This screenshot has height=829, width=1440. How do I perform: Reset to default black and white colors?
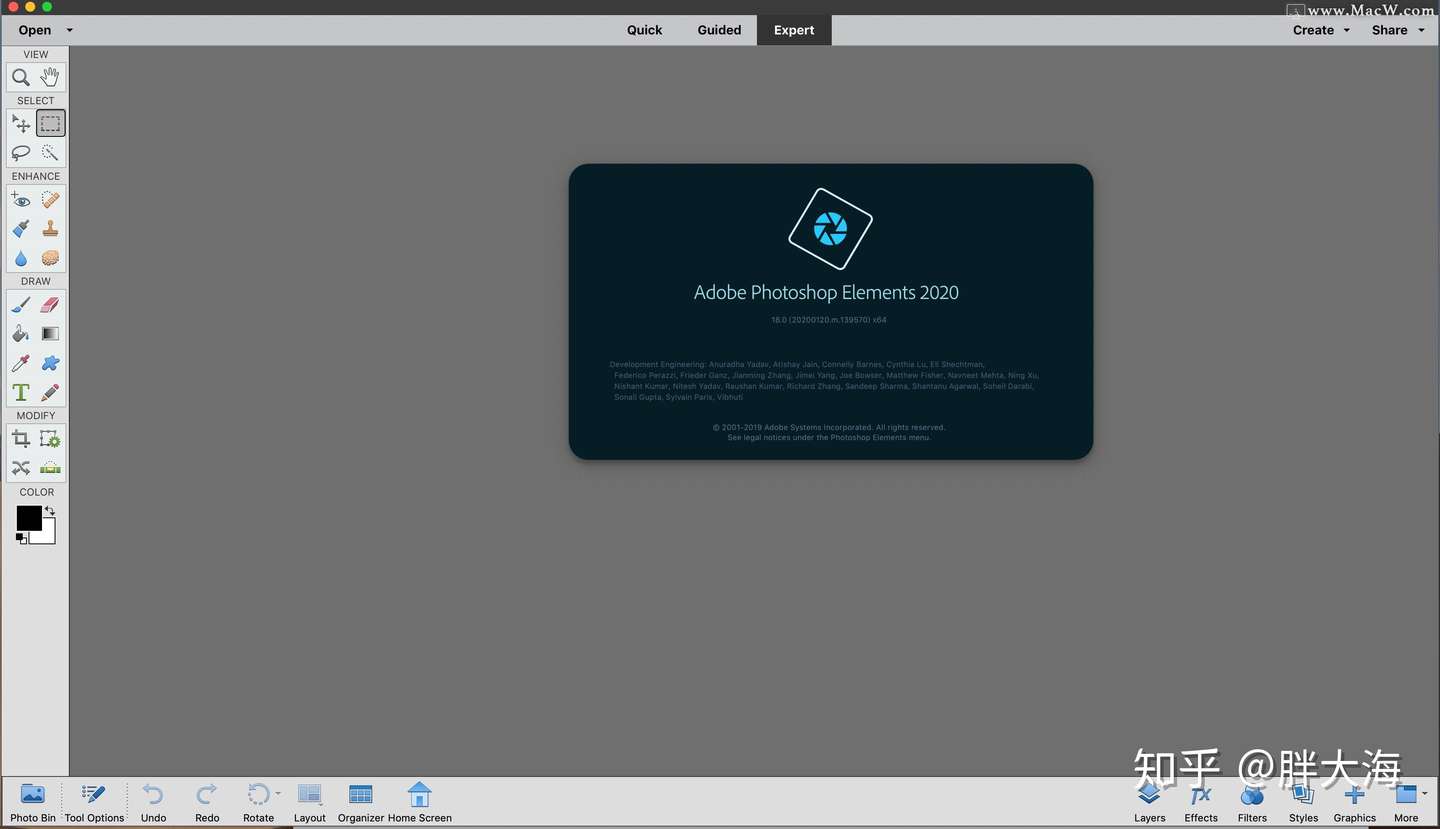point(21,539)
